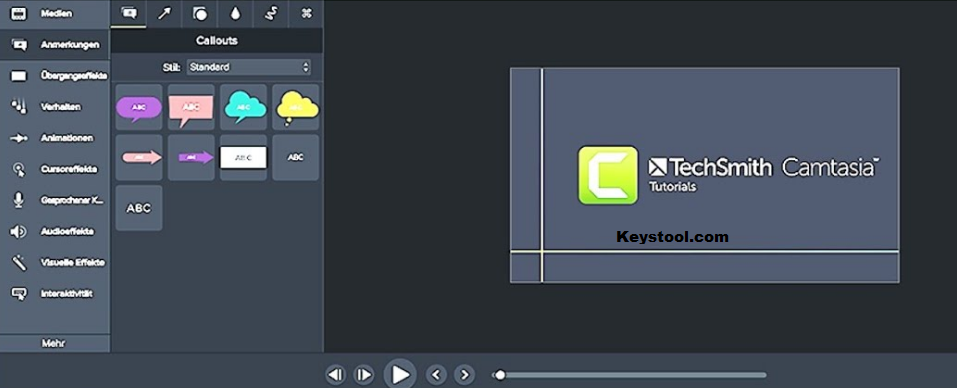
Task: Open the Verhalten sidebar item
Action: (55, 107)
